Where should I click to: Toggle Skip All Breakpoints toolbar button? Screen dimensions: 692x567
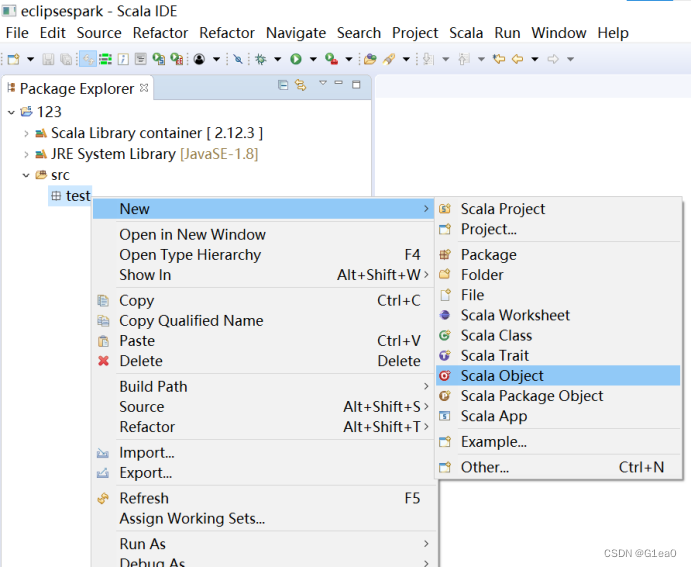click(238, 59)
